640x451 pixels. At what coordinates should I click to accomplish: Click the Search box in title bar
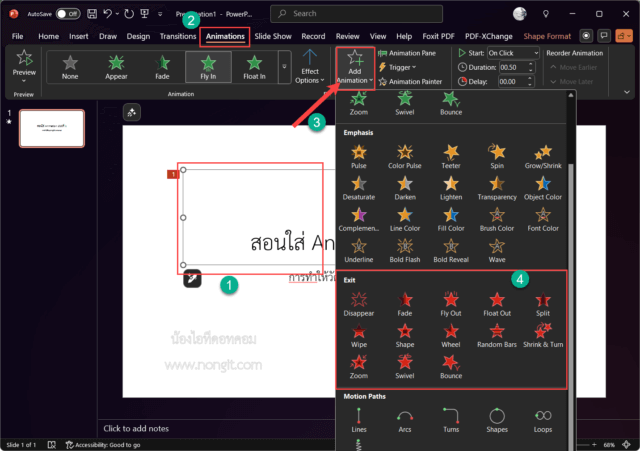click(356, 14)
